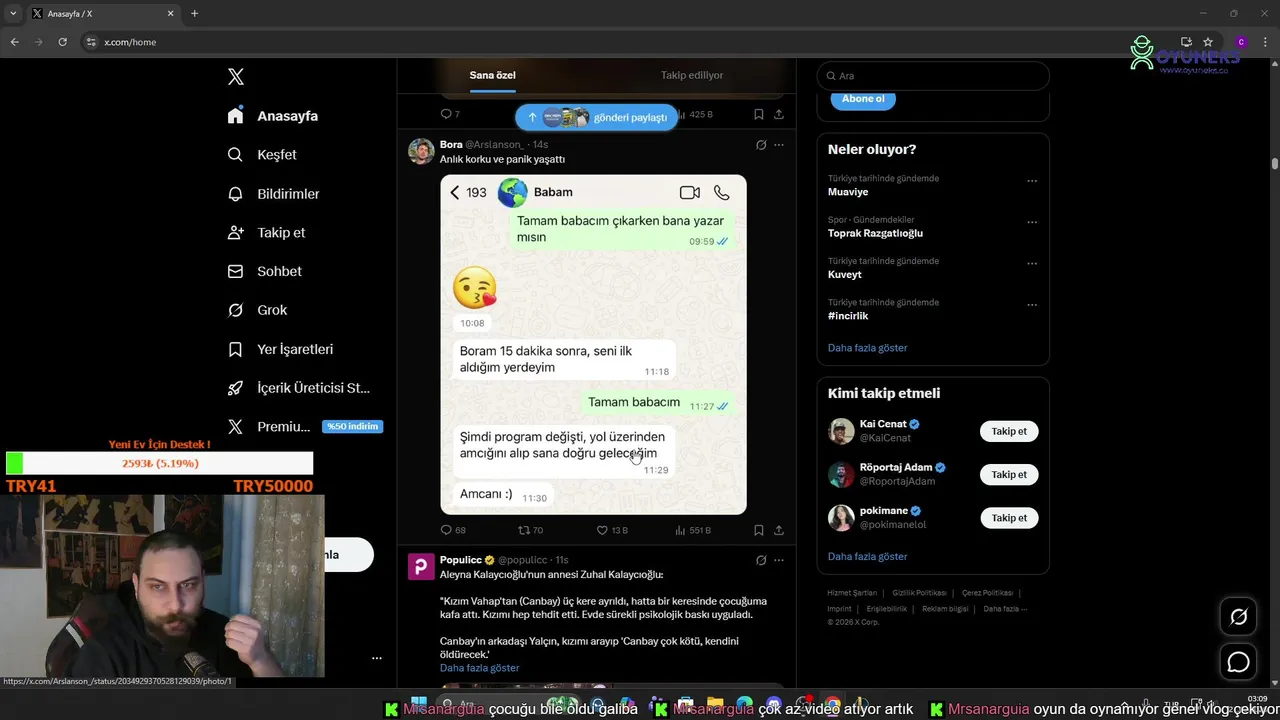Image resolution: width=1280 pixels, height=720 pixels.
Task: Open İçerik Üreticisi Stüdyosu item
Action: [299, 388]
